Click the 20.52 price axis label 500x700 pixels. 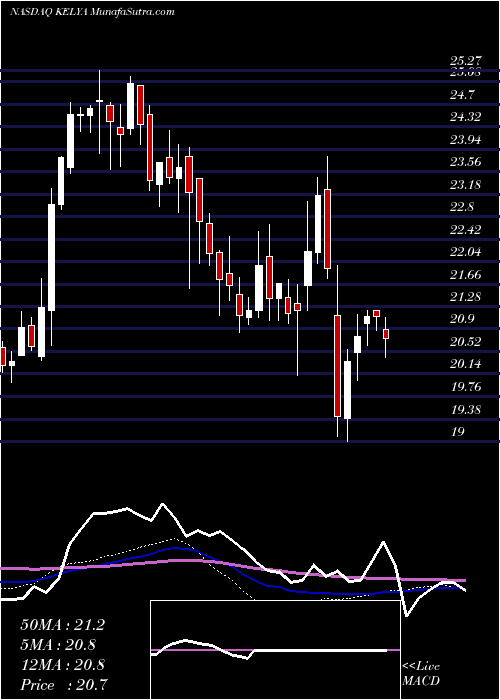465,342
